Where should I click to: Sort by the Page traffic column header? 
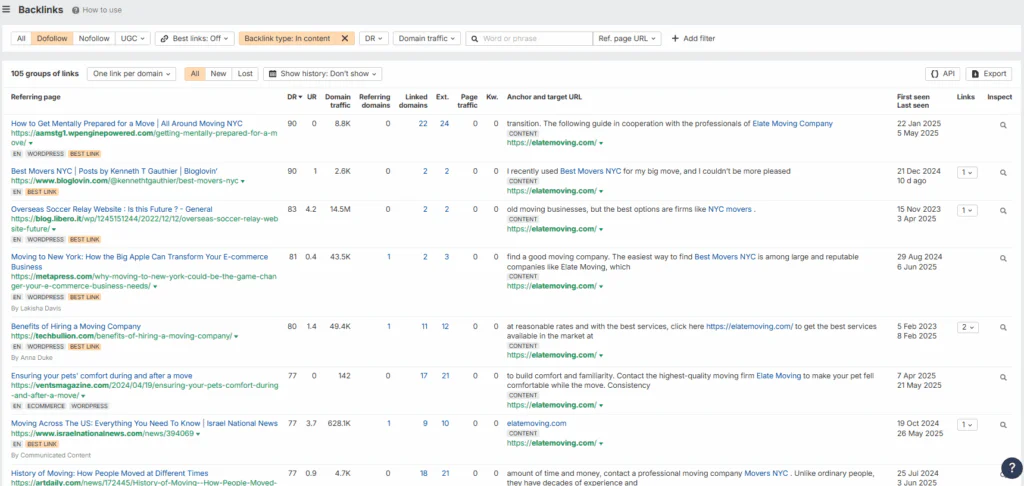pyautogui.click(x=468, y=101)
